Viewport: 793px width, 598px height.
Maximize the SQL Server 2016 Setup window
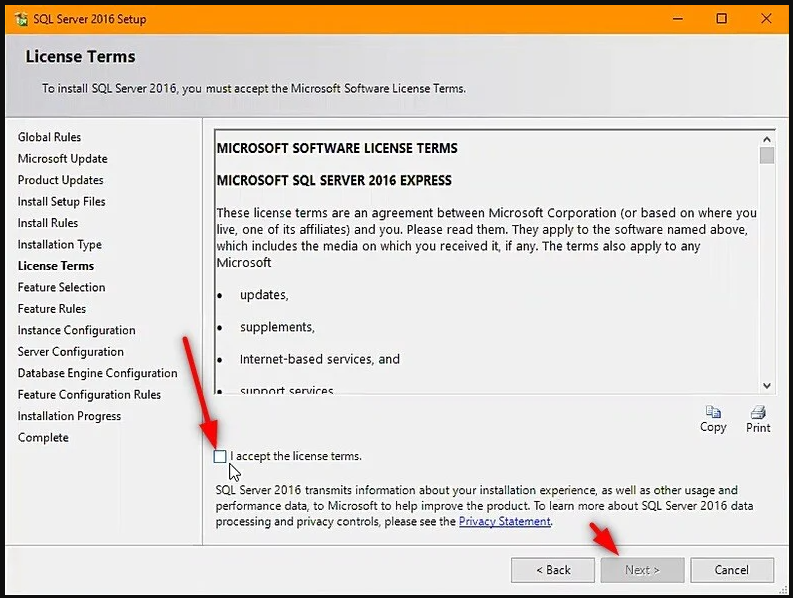click(x=722, y=19)
